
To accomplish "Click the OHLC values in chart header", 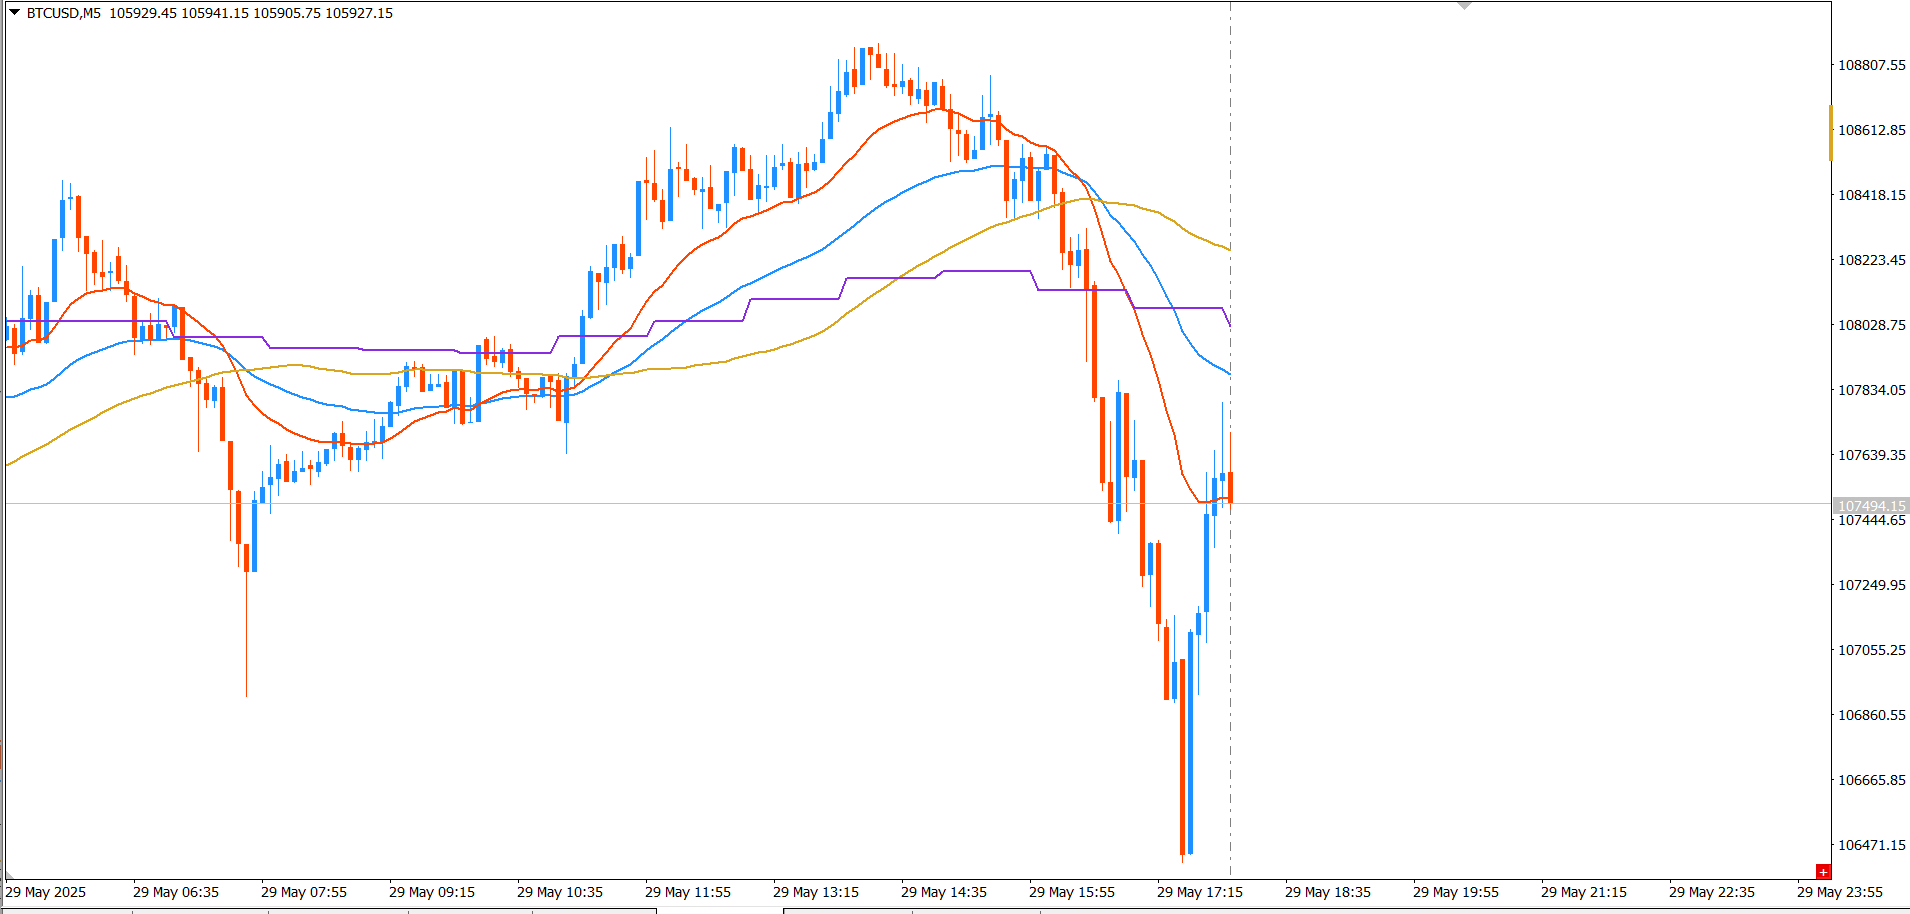I will click(251, 13).
